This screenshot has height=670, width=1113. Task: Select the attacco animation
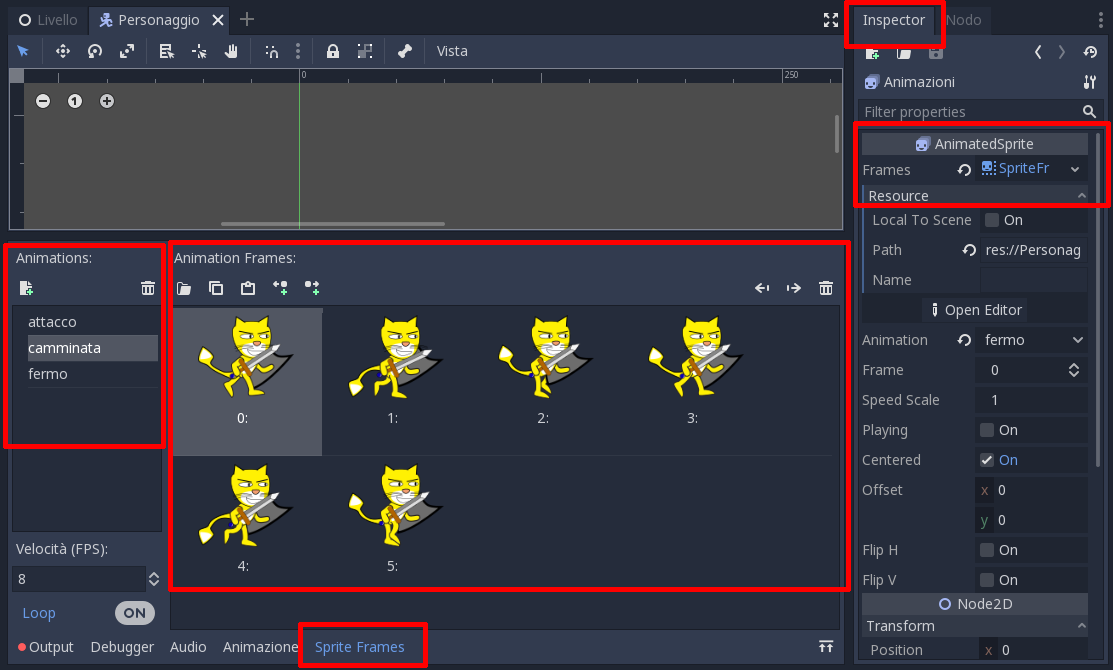tap(52, 322)
